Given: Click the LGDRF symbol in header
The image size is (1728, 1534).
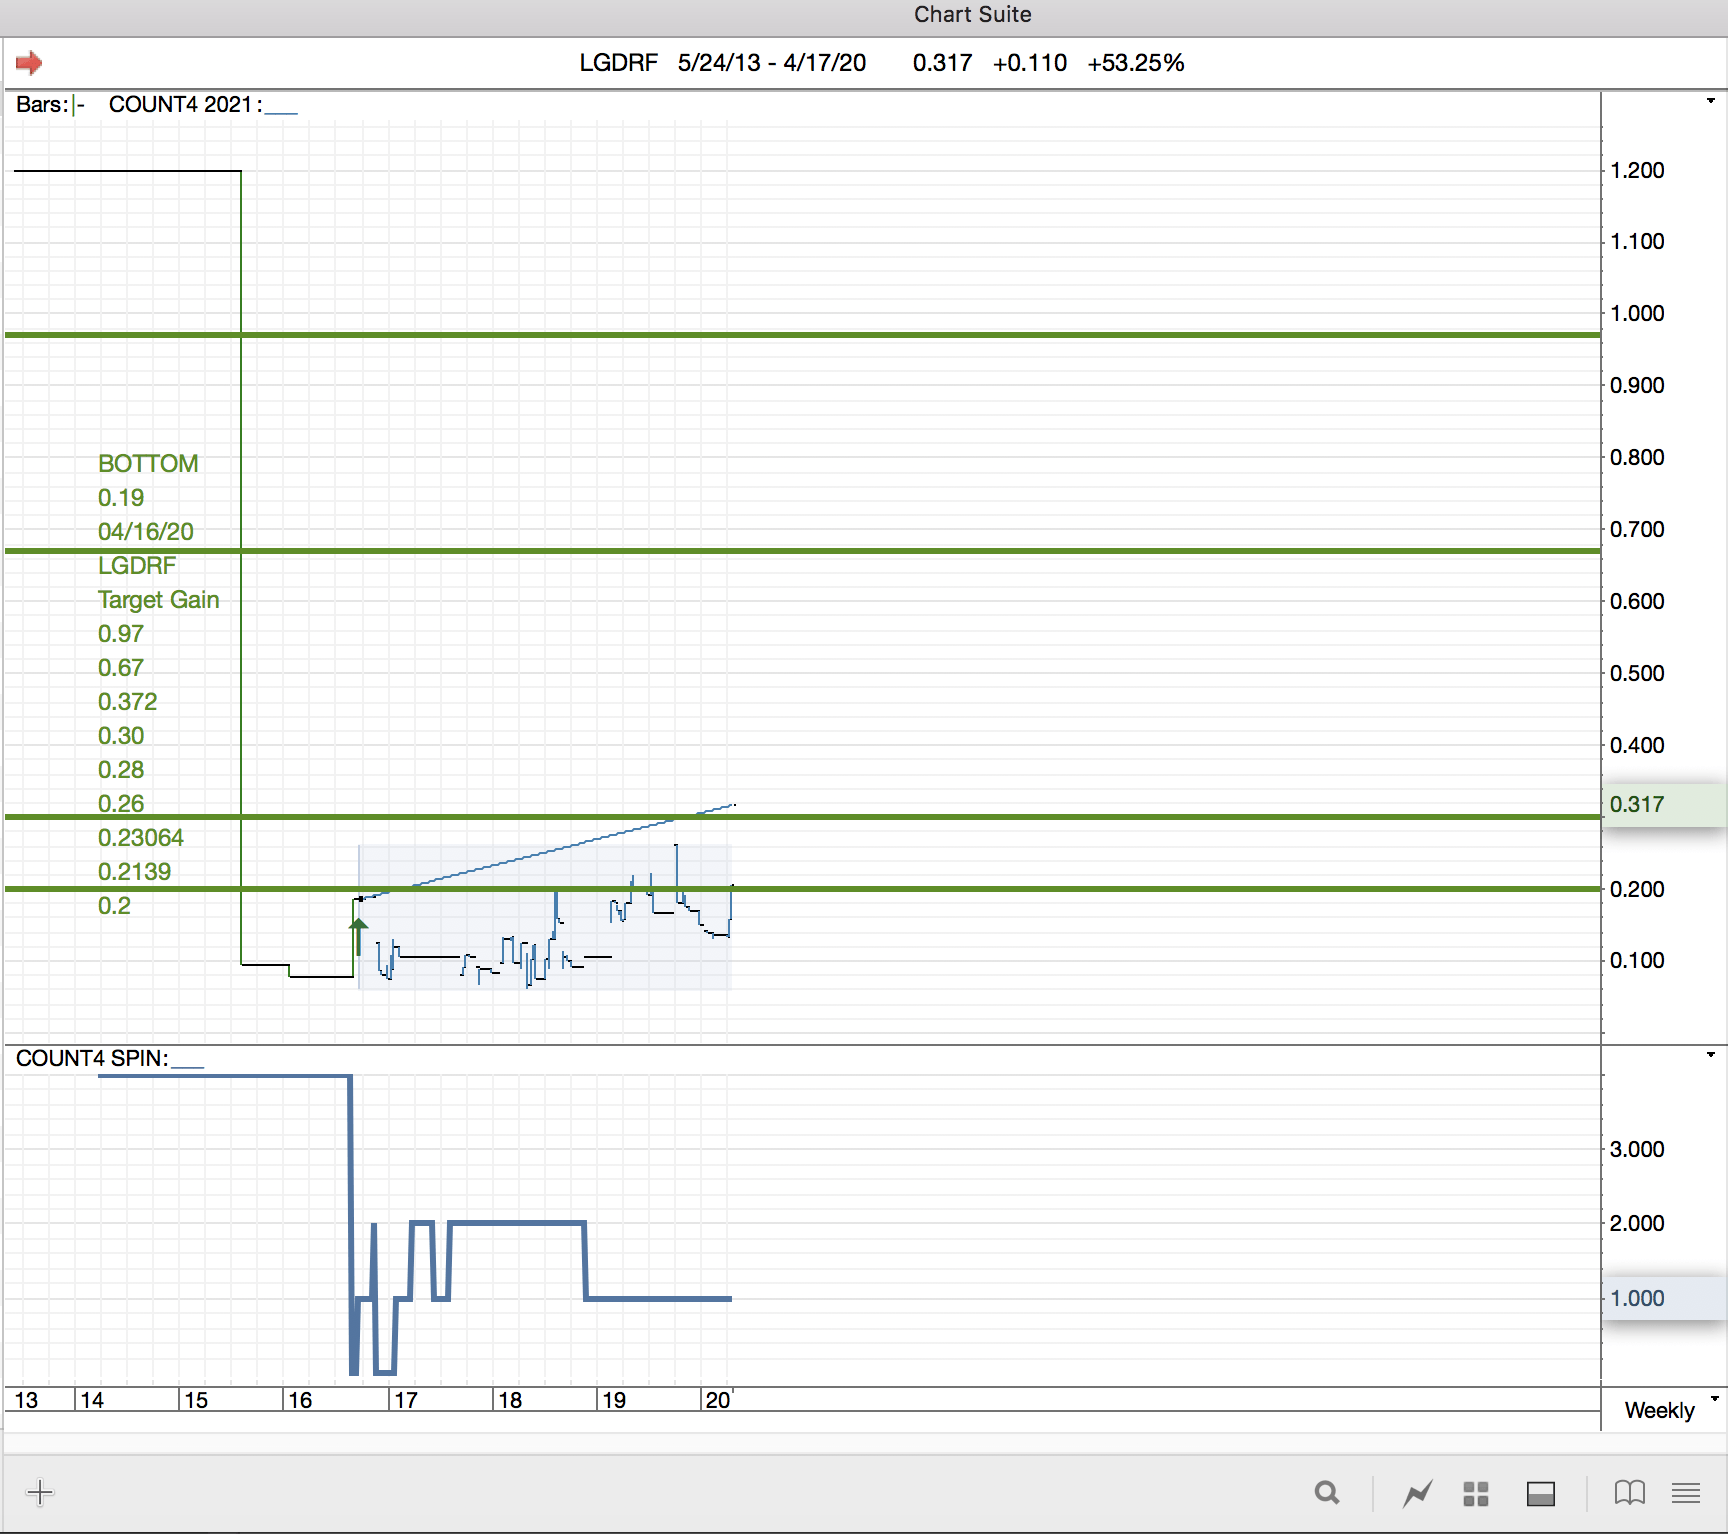Looking at the screenshot, I should [618, 63].
